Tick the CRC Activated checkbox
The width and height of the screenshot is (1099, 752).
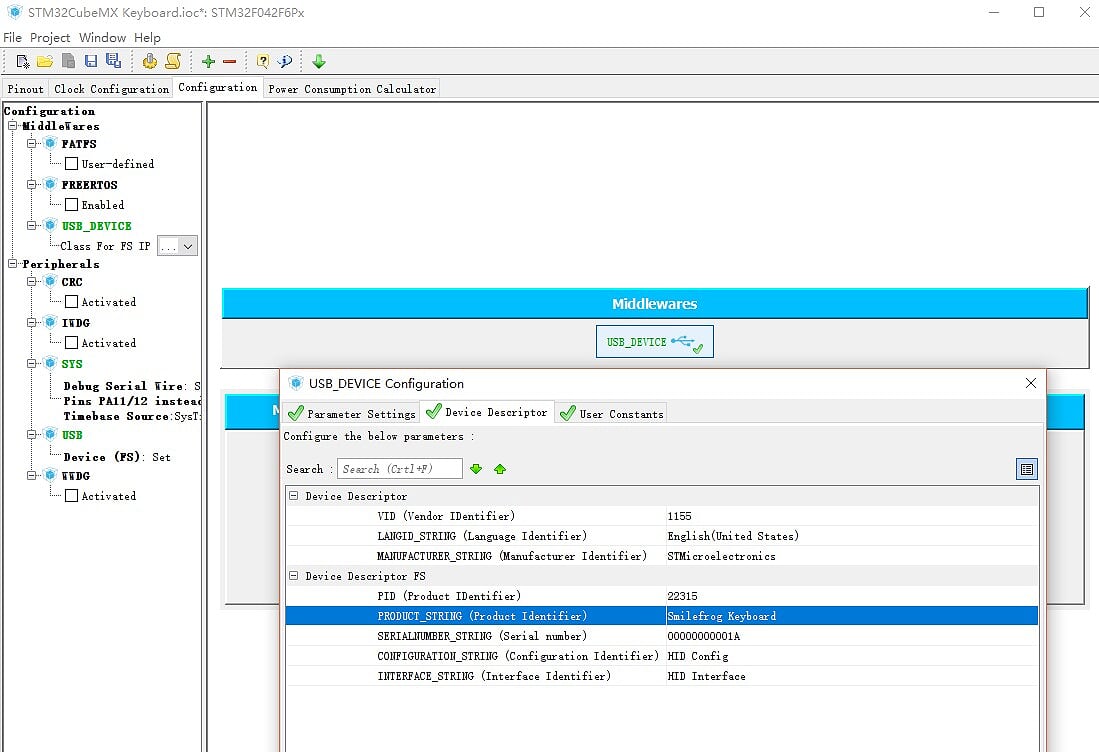click(x=71, y=302)
